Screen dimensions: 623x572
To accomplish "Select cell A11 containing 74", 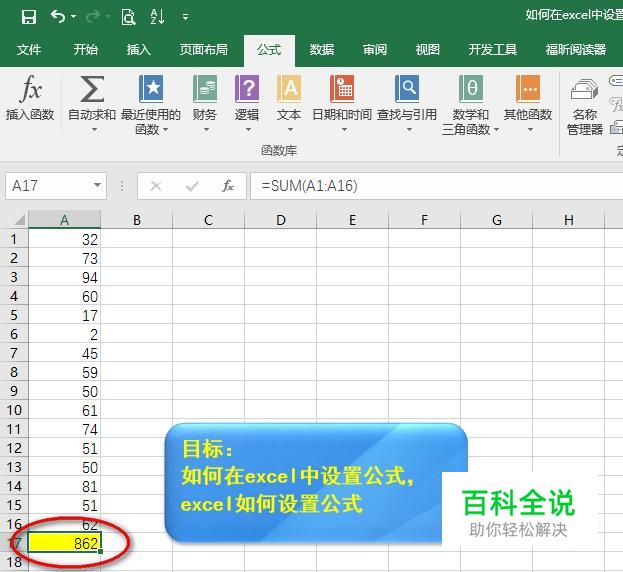I will click(x=65, y=429).
